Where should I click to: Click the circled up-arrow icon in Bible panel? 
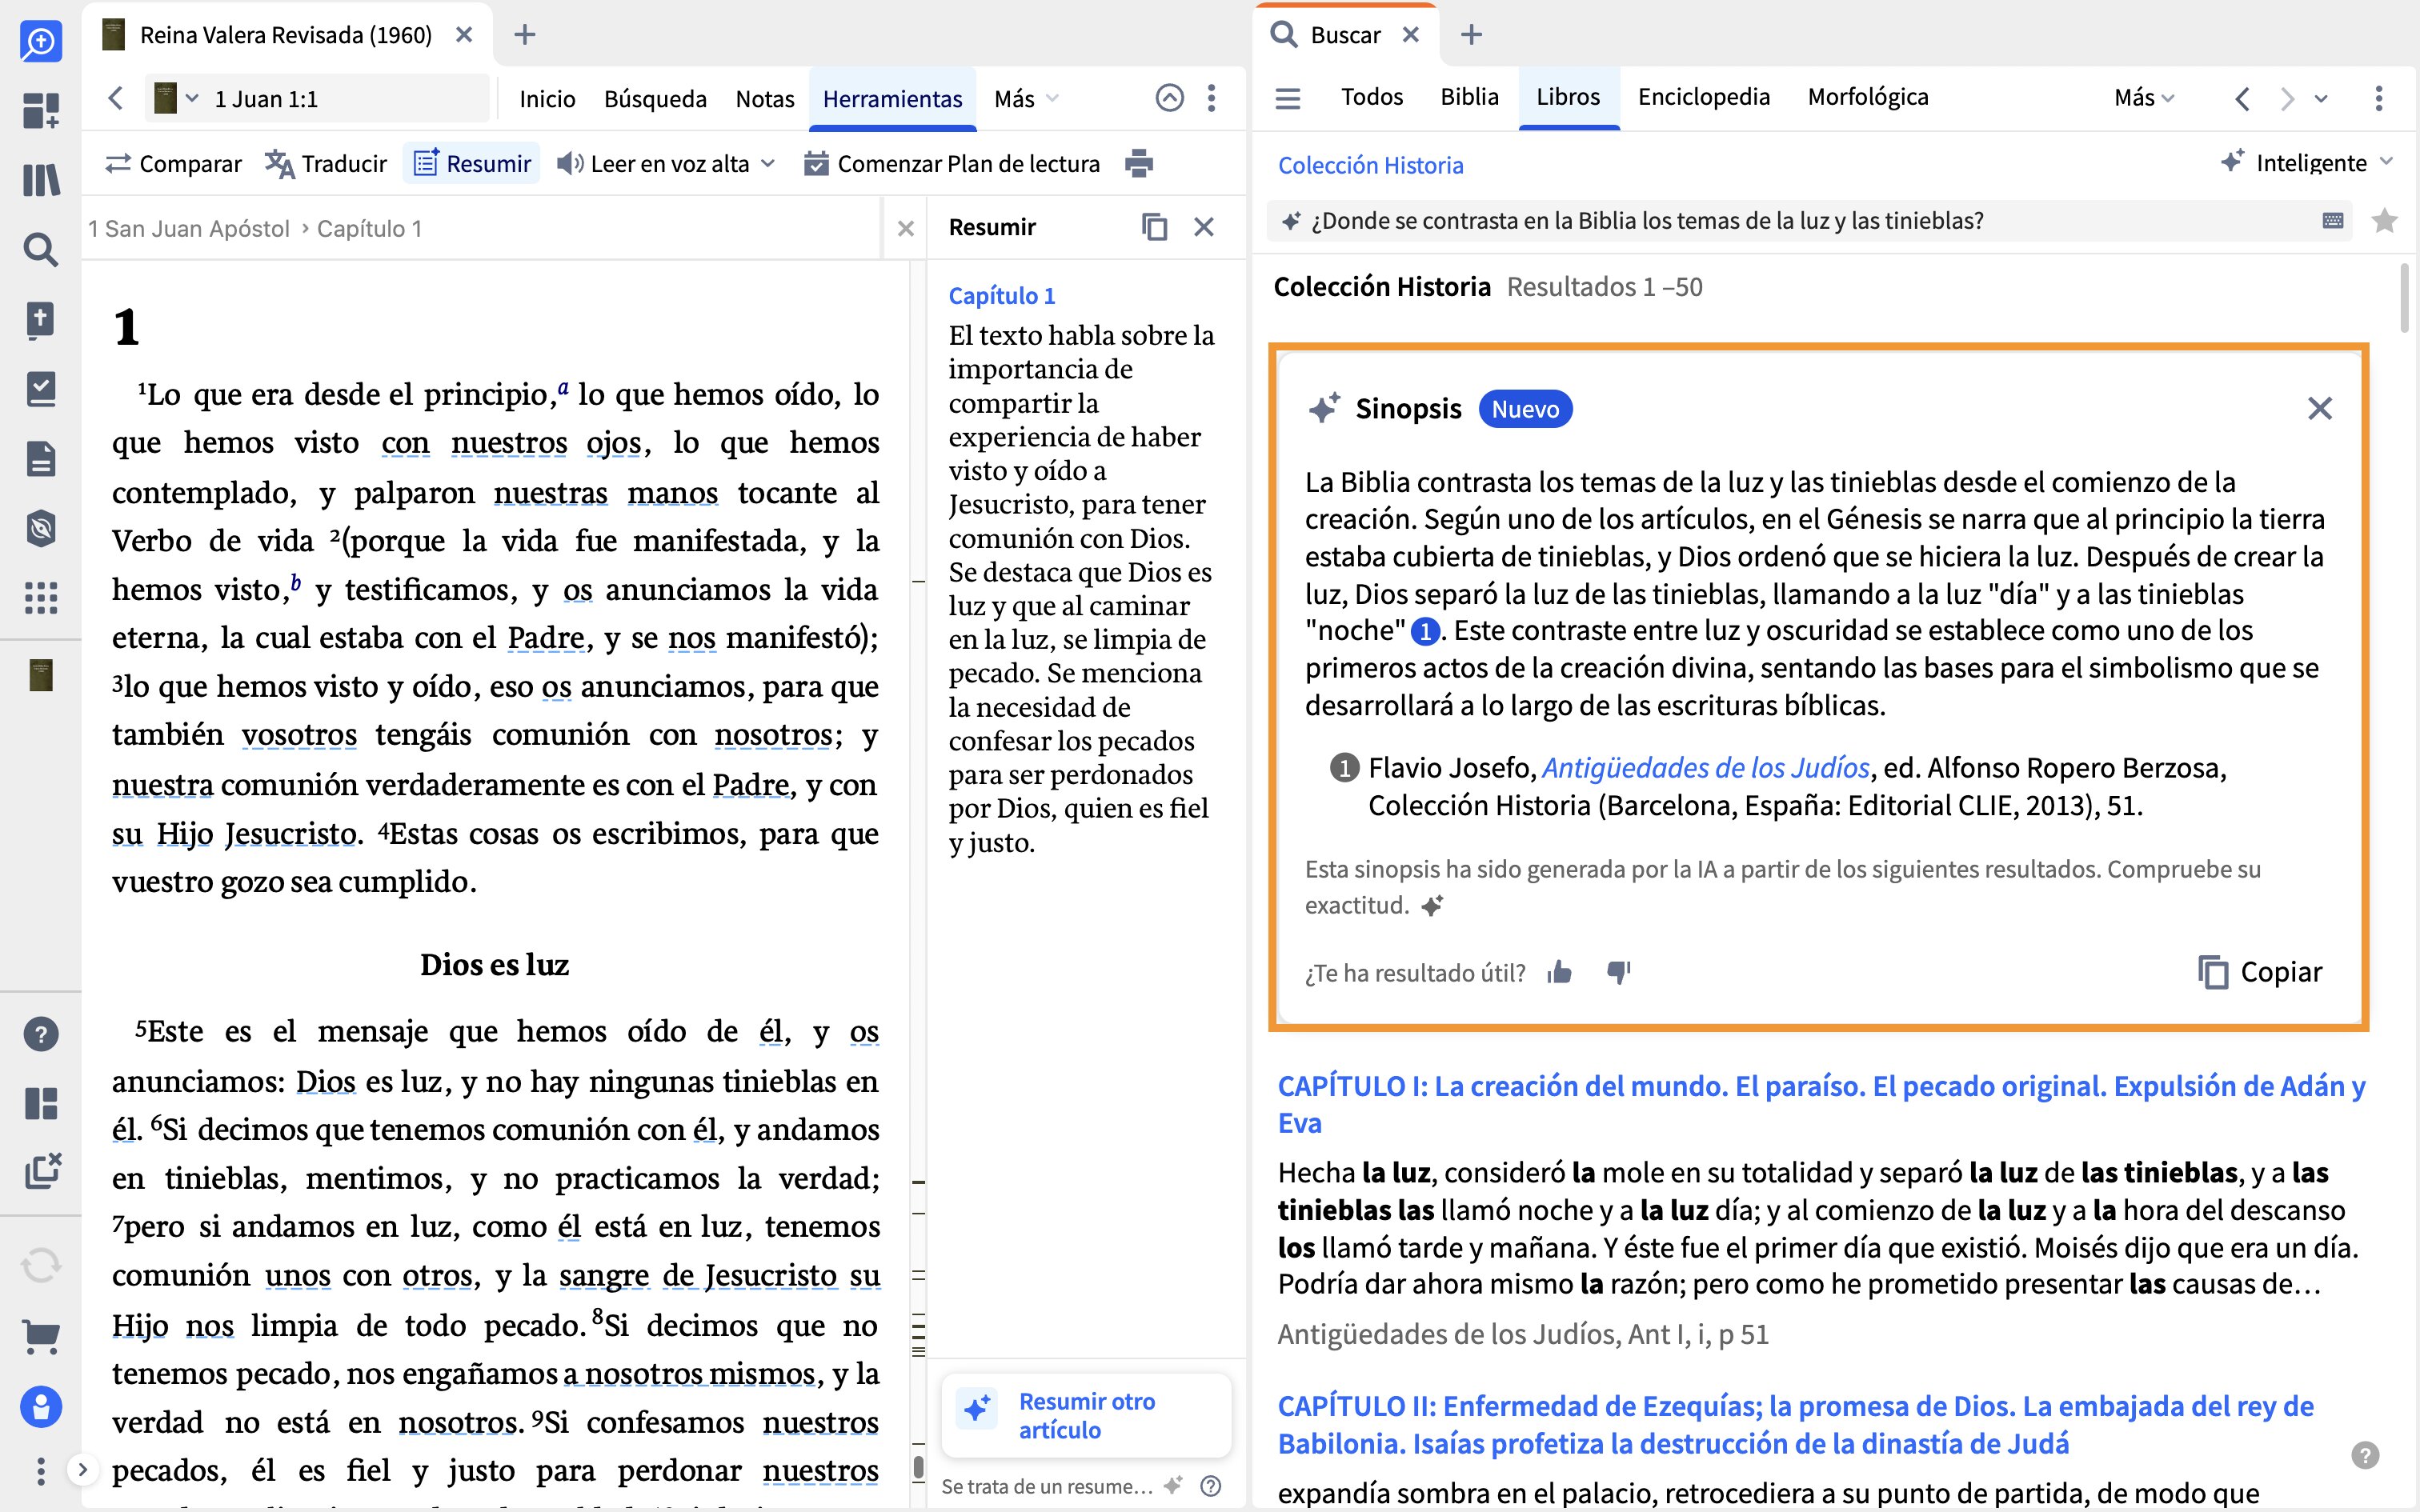[1169, 98]
